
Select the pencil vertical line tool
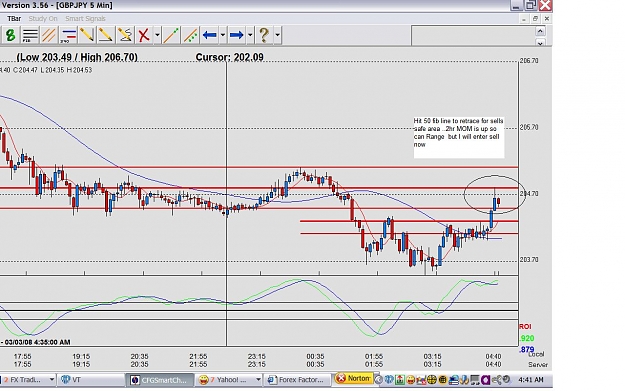coord(86,35)
